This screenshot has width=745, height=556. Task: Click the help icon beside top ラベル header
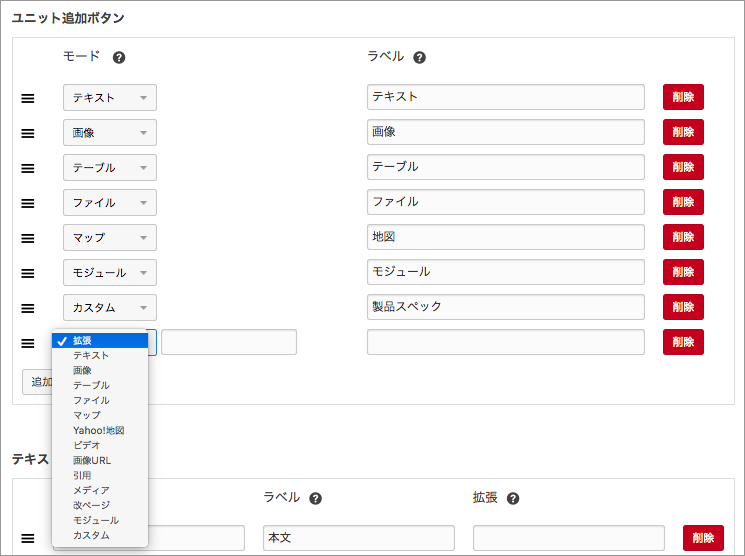(419, 58)
